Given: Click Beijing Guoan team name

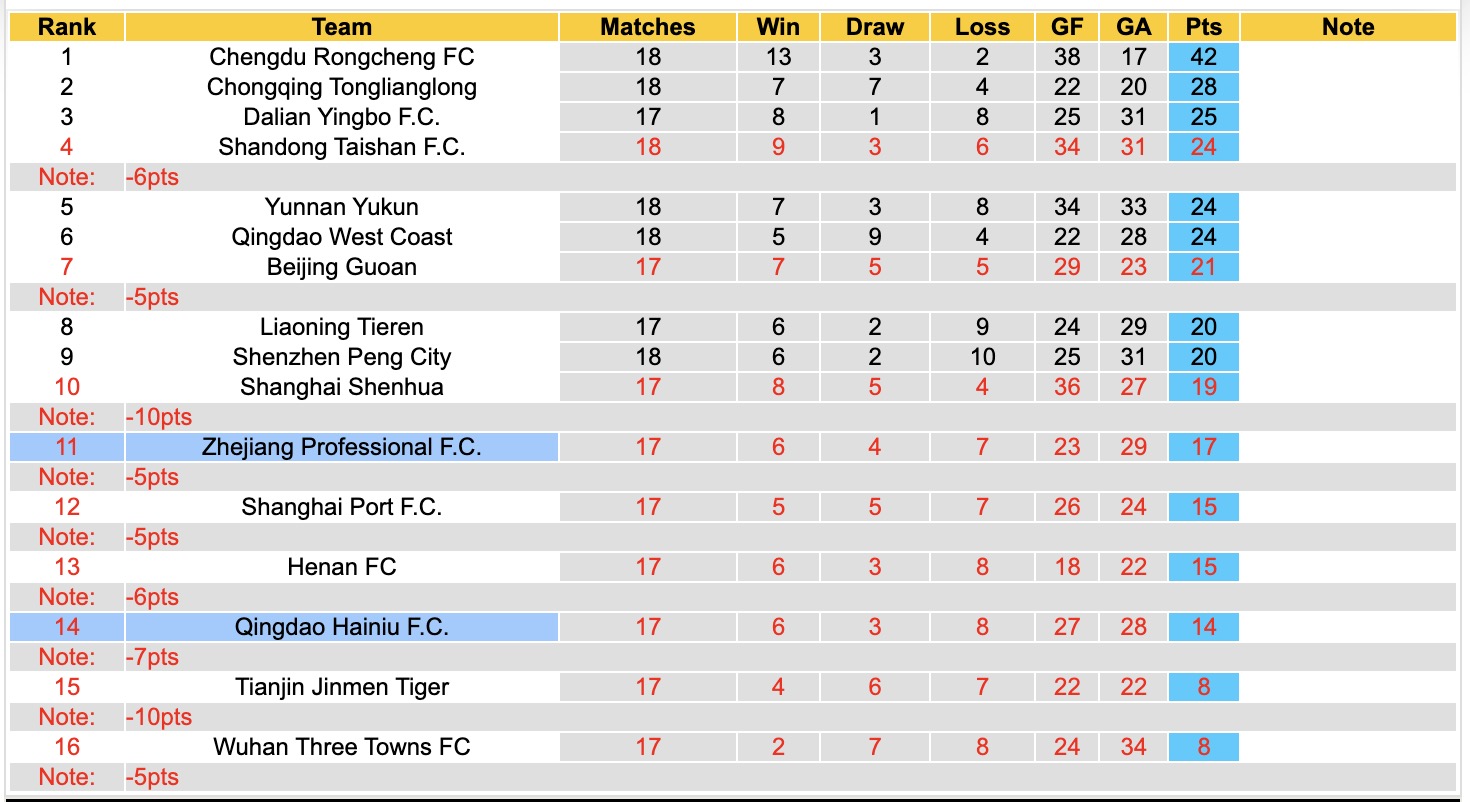Looking at the screenshot, I should coord(342,267).
